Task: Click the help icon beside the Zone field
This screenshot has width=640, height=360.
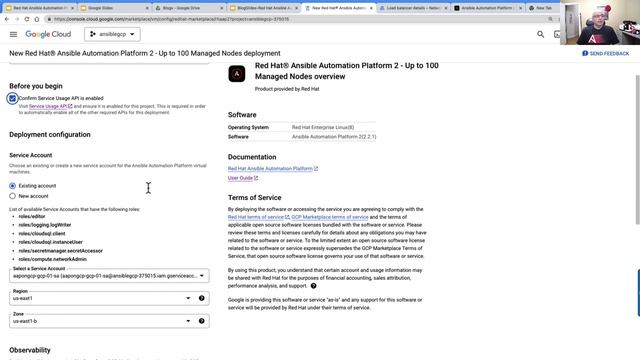Action: (202, 321)
